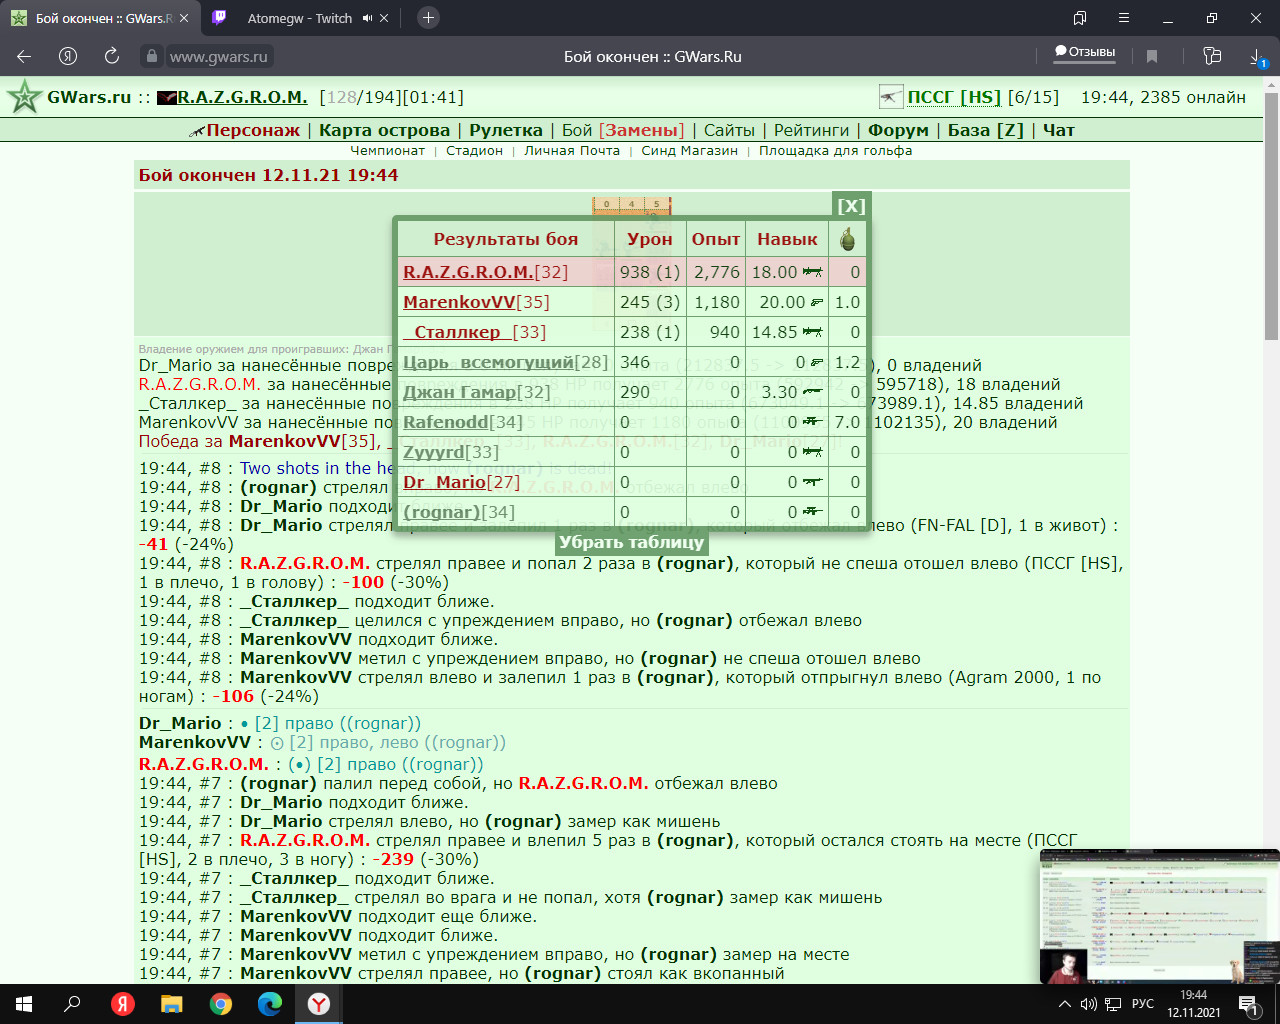1280x1024 pixels.
Task: Open База [Z] menu item
Action: click(986, 130)
